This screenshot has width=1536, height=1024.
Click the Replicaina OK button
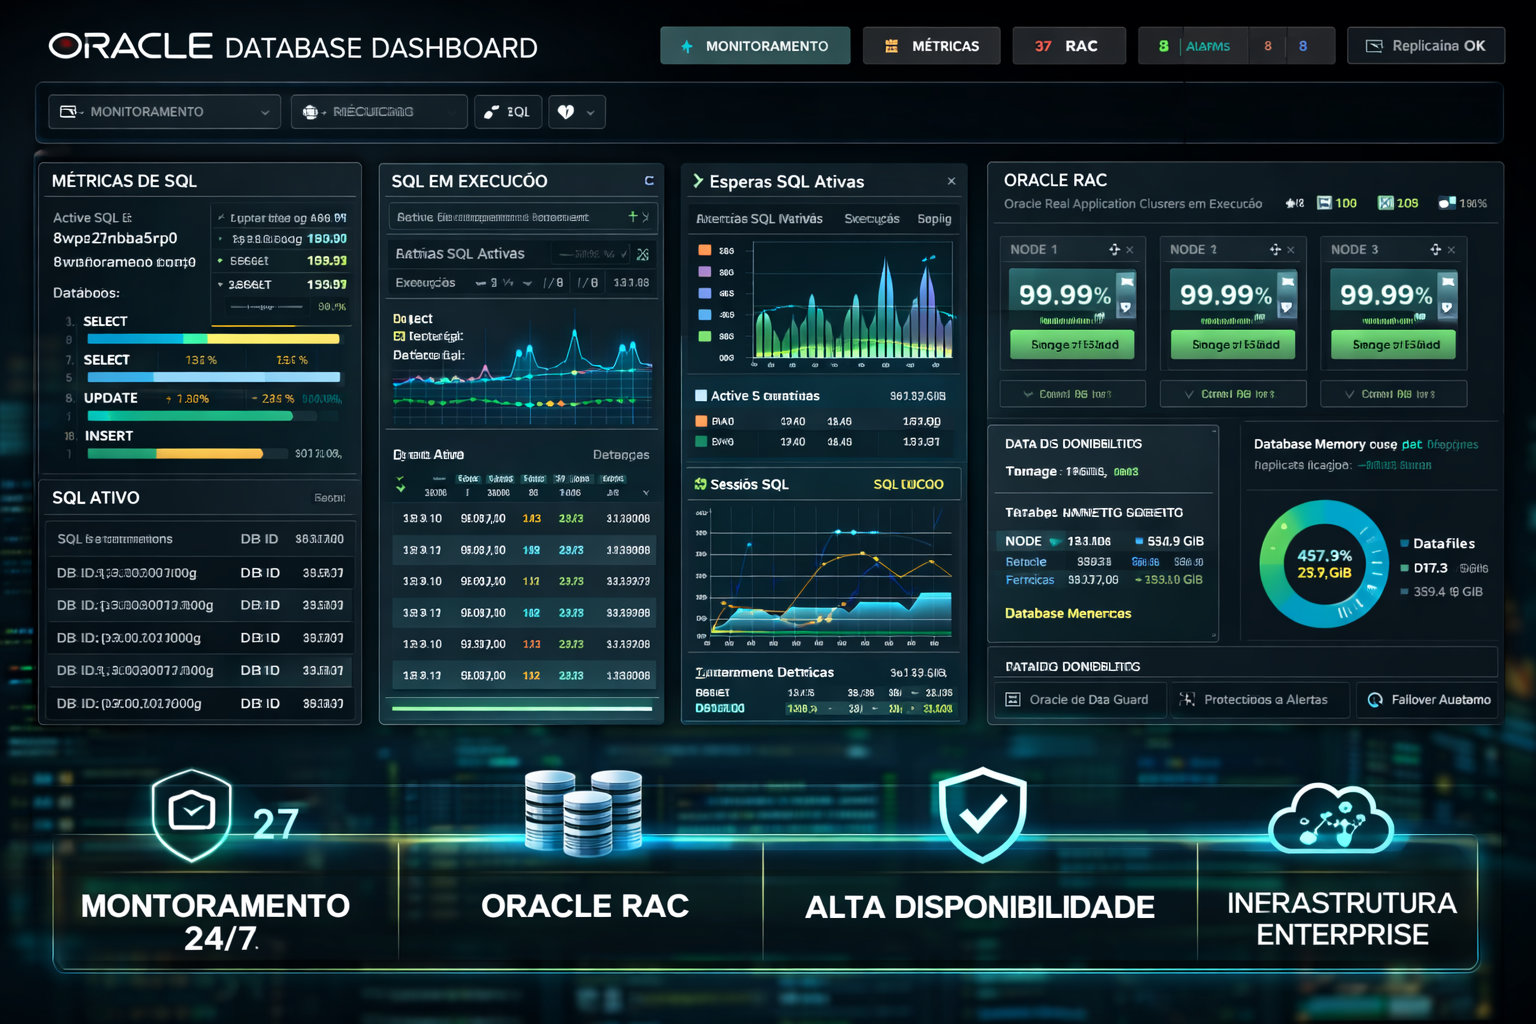1426,46
